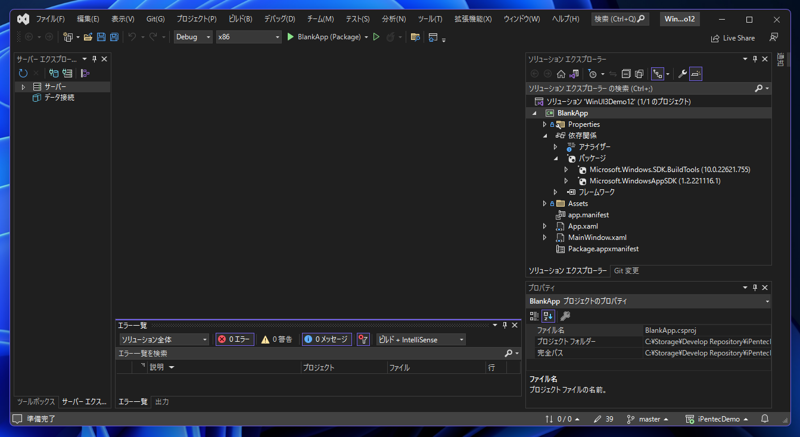Click Connect to Database icon in Server Explorer
This screenshot has width=800, height=437.
[54, 73]
